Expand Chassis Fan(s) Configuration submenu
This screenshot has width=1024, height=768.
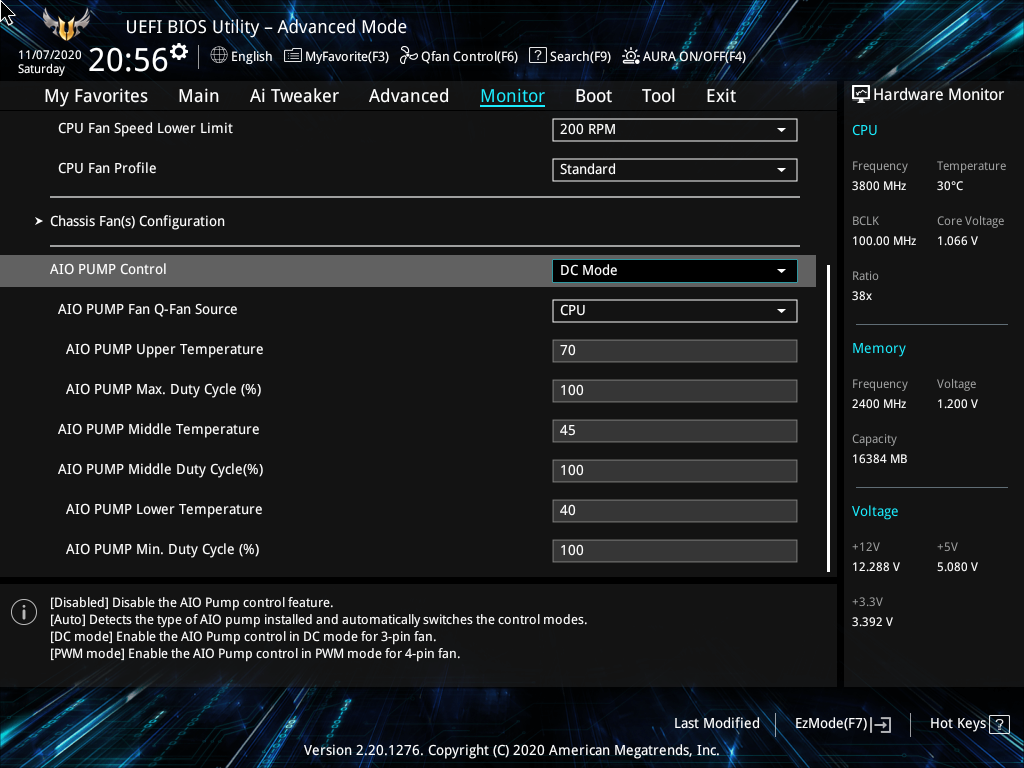pos(137,221)
